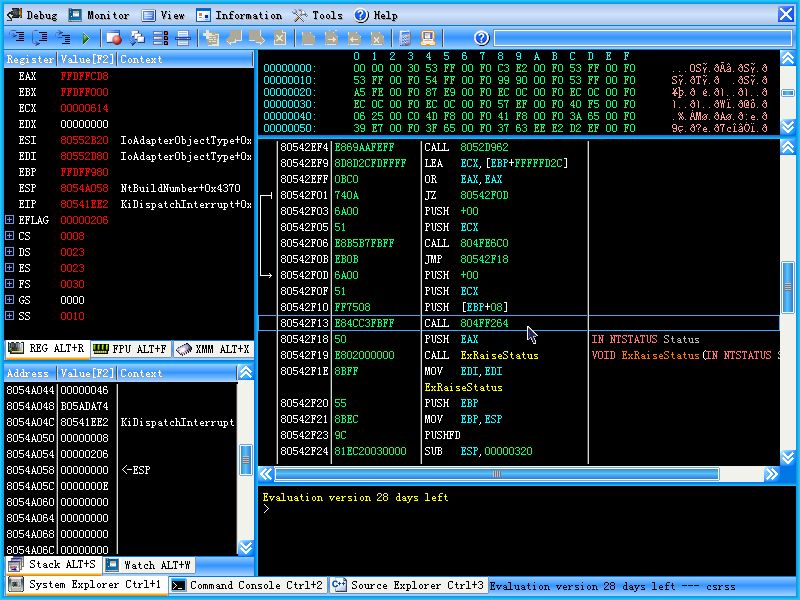Screen dimensions: 800x600
Task: Click the stack panel scrollbar thumb
Action: click(x=246, y=460)
